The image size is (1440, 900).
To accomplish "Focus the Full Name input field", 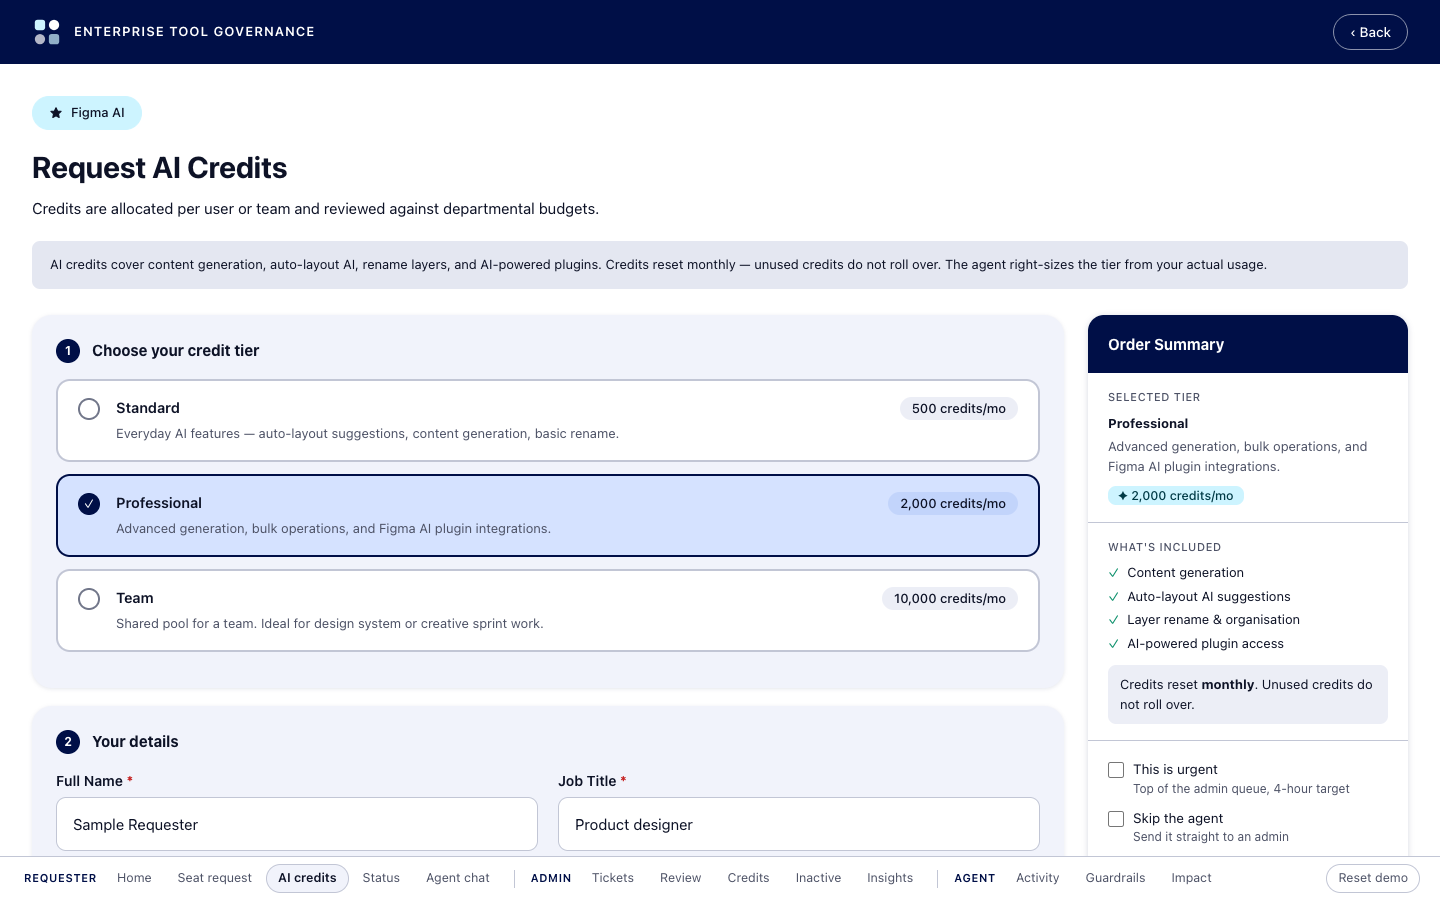I will [x=297, y=824].
